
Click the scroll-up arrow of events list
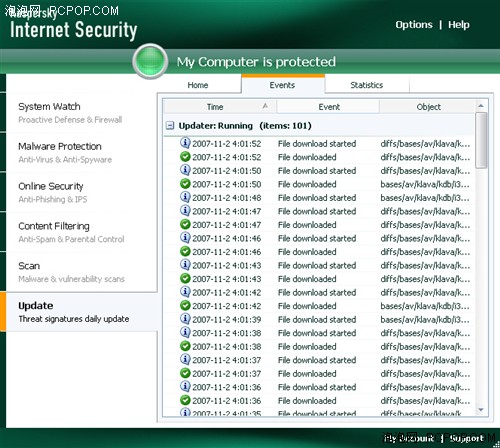coord(481,106)
